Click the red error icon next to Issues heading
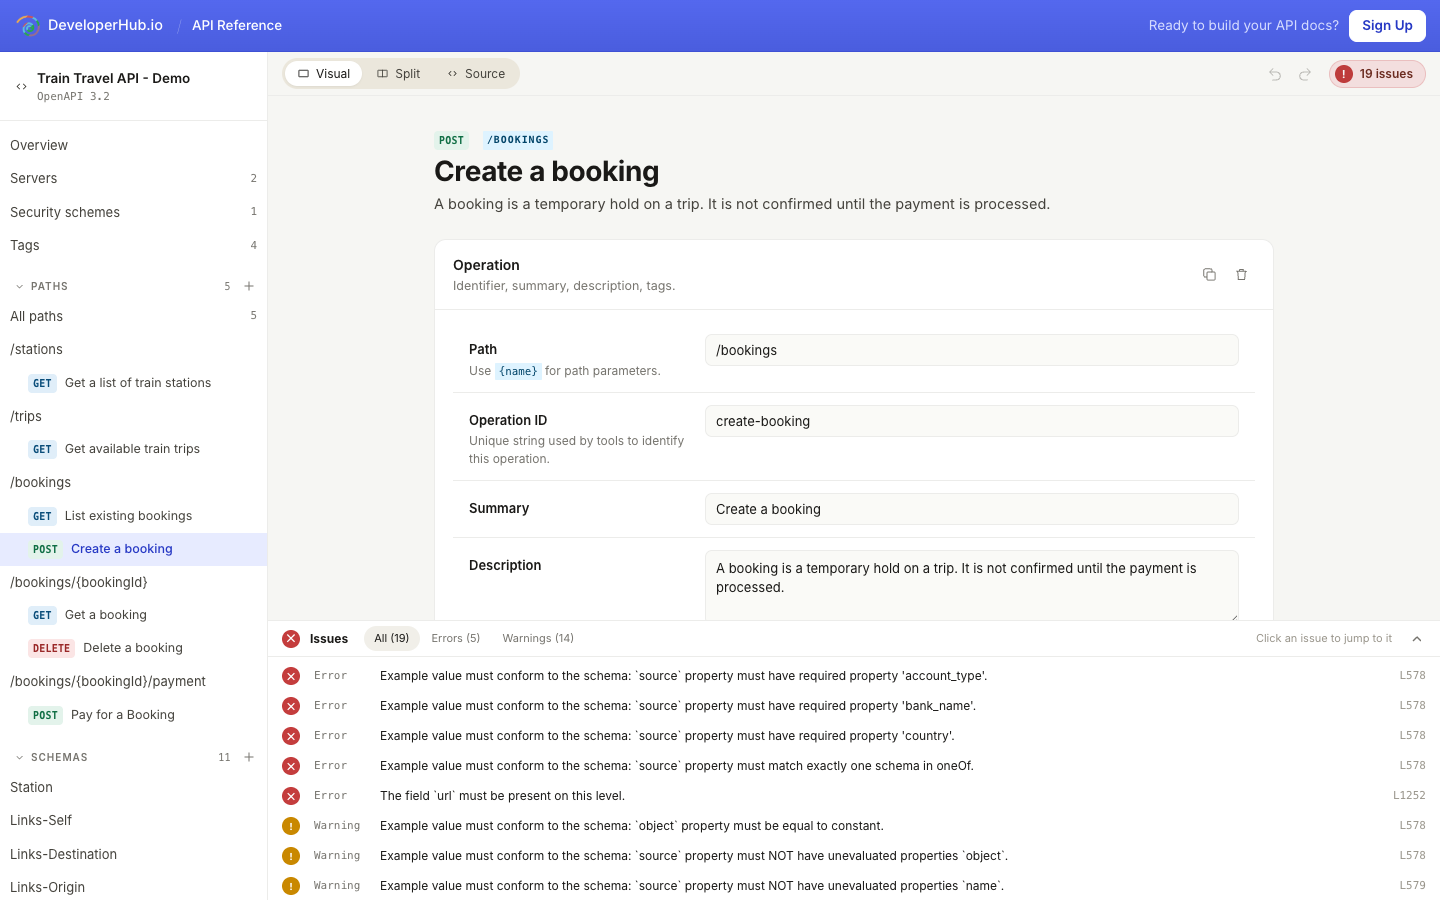The height and width of the screenshot is (900, 1440). [291, 639]
